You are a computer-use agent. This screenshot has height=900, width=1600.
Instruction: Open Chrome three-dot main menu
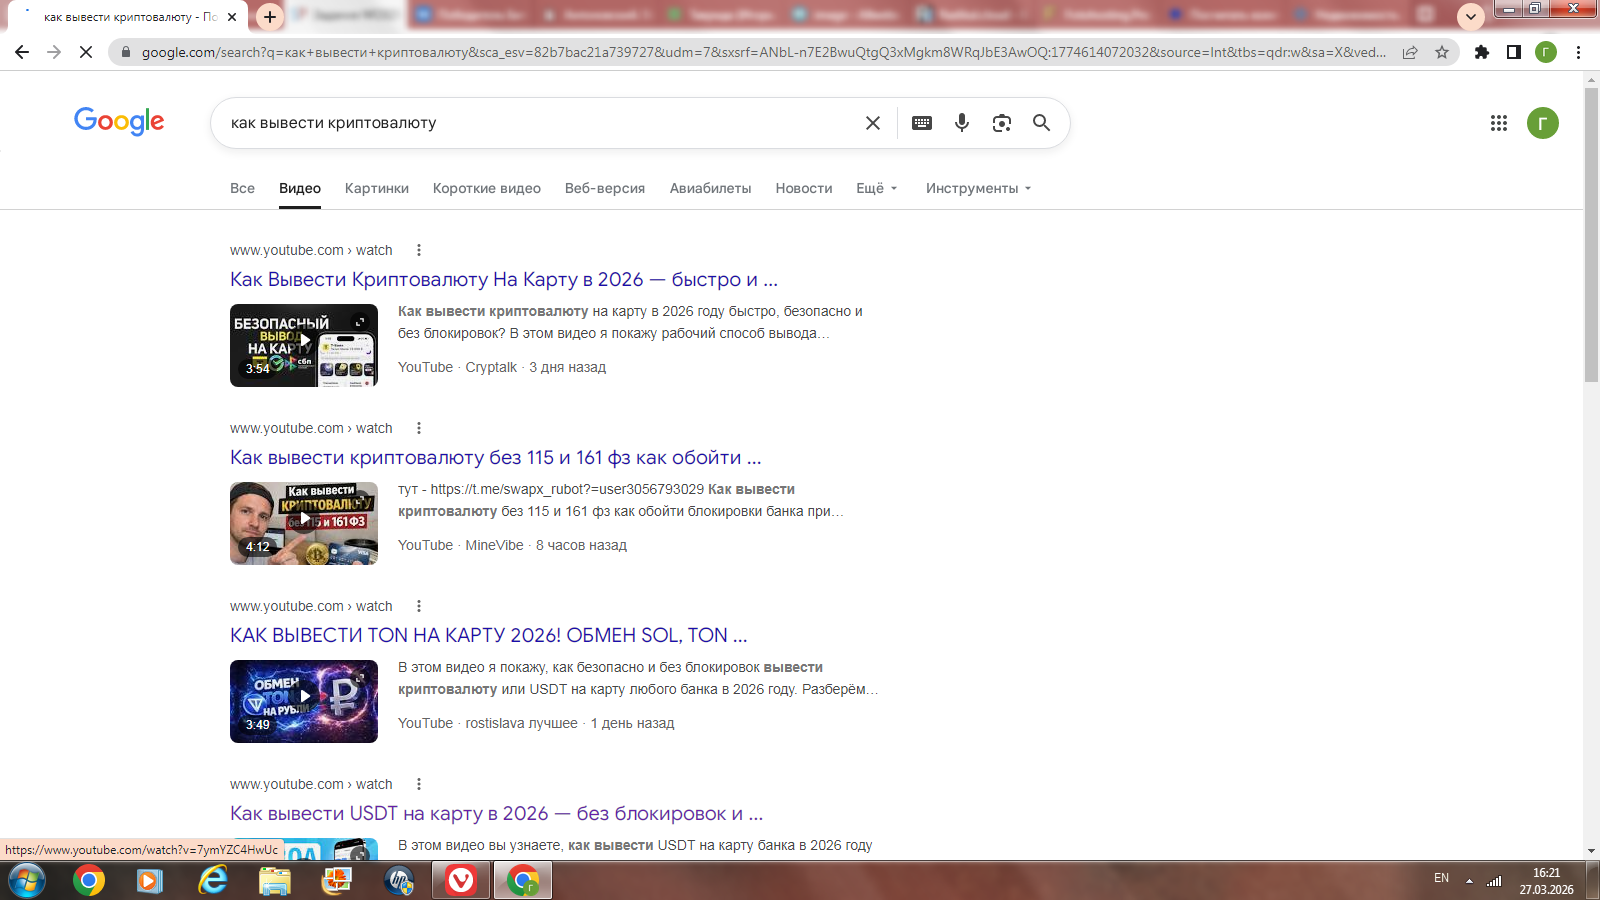[x=1578, y=52]
